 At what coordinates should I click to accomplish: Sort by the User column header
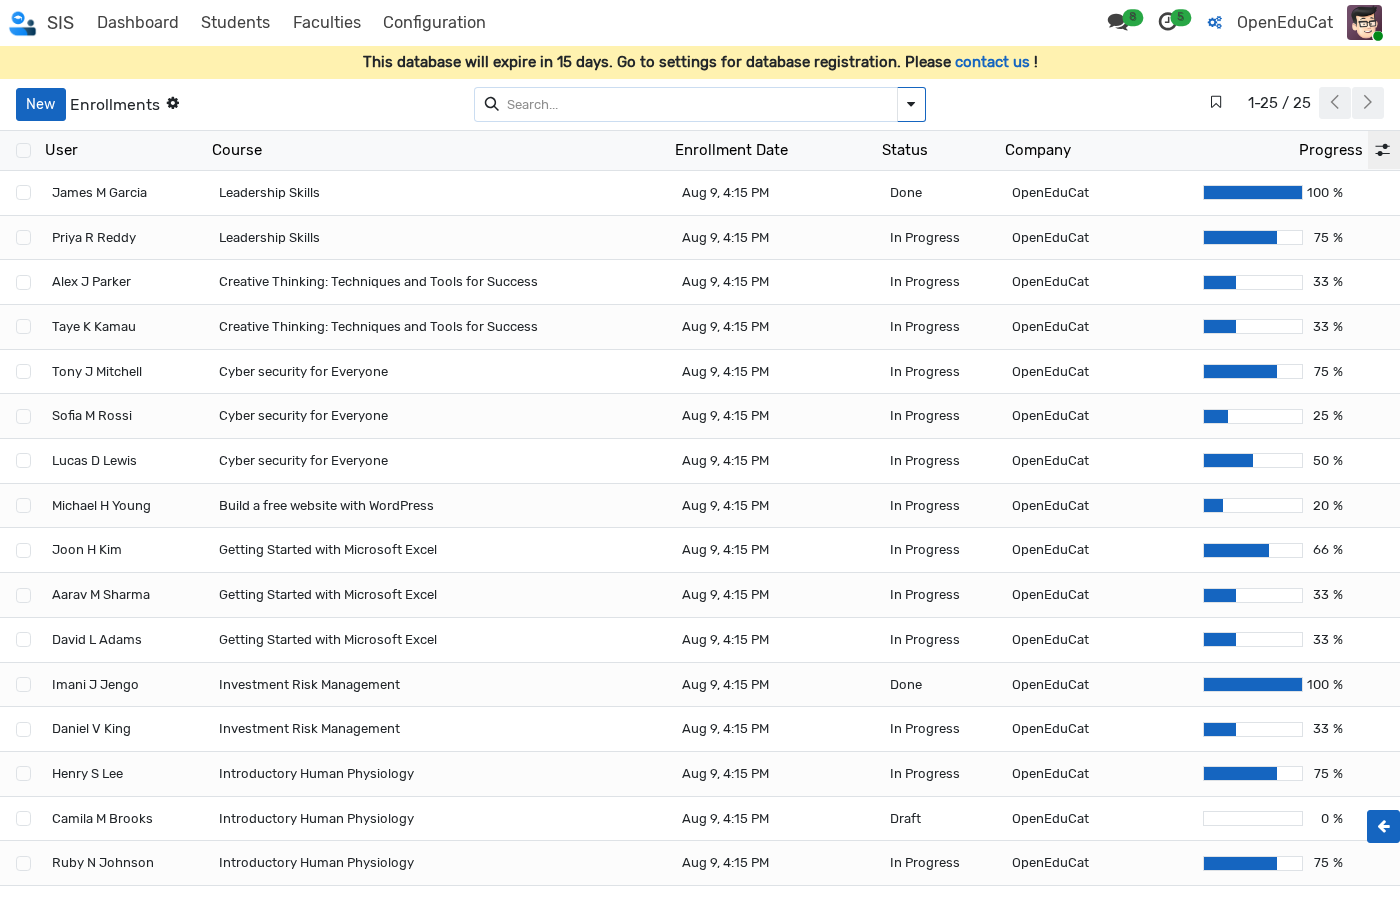(61, 150)
